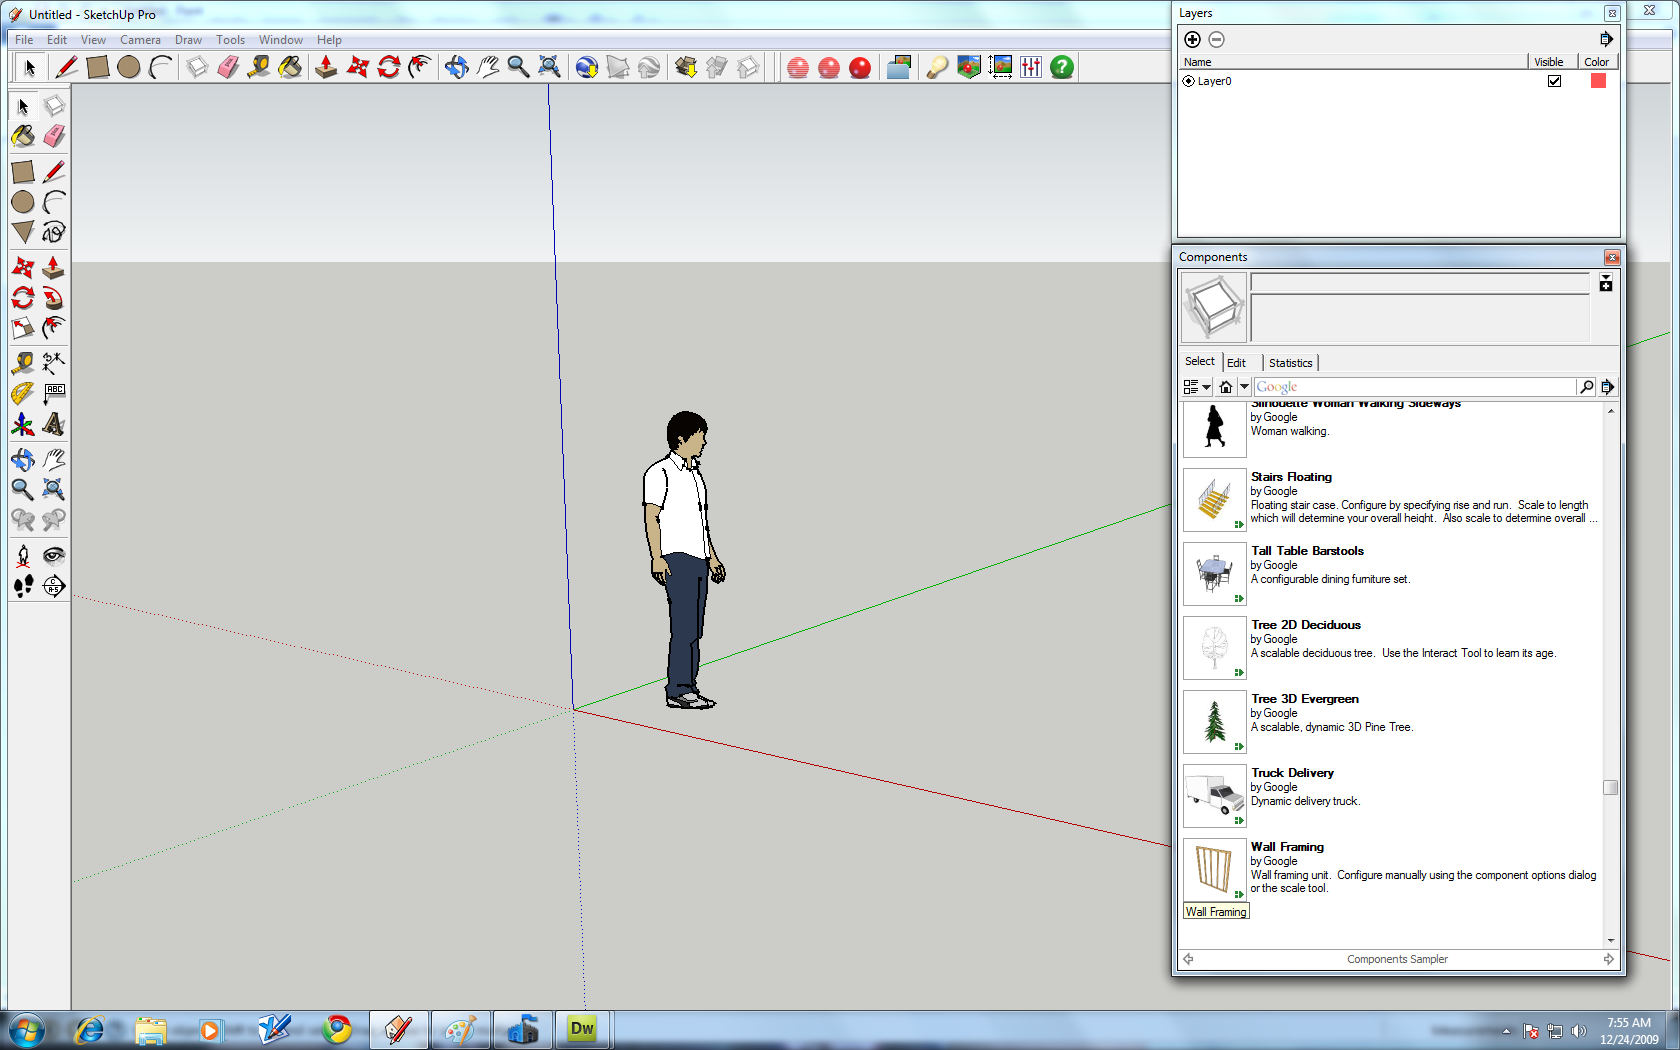Click the Get Models icon in top toolbar

click(686, 67)
